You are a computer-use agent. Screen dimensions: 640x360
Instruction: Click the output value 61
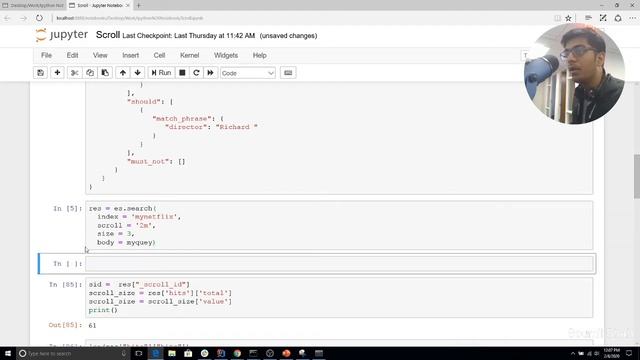tap(92, 325)
